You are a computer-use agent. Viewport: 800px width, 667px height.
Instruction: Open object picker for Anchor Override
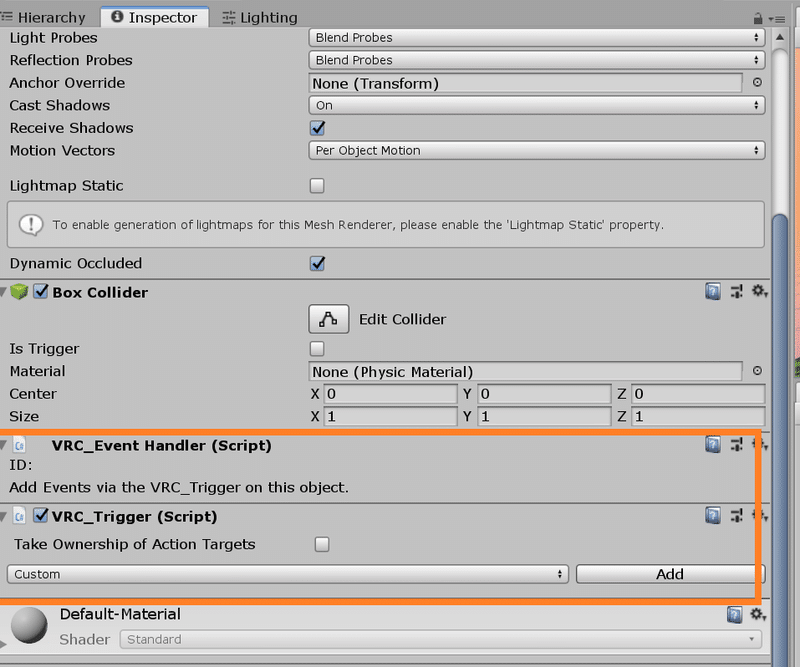pyautogui.click(x=757, y=82)
